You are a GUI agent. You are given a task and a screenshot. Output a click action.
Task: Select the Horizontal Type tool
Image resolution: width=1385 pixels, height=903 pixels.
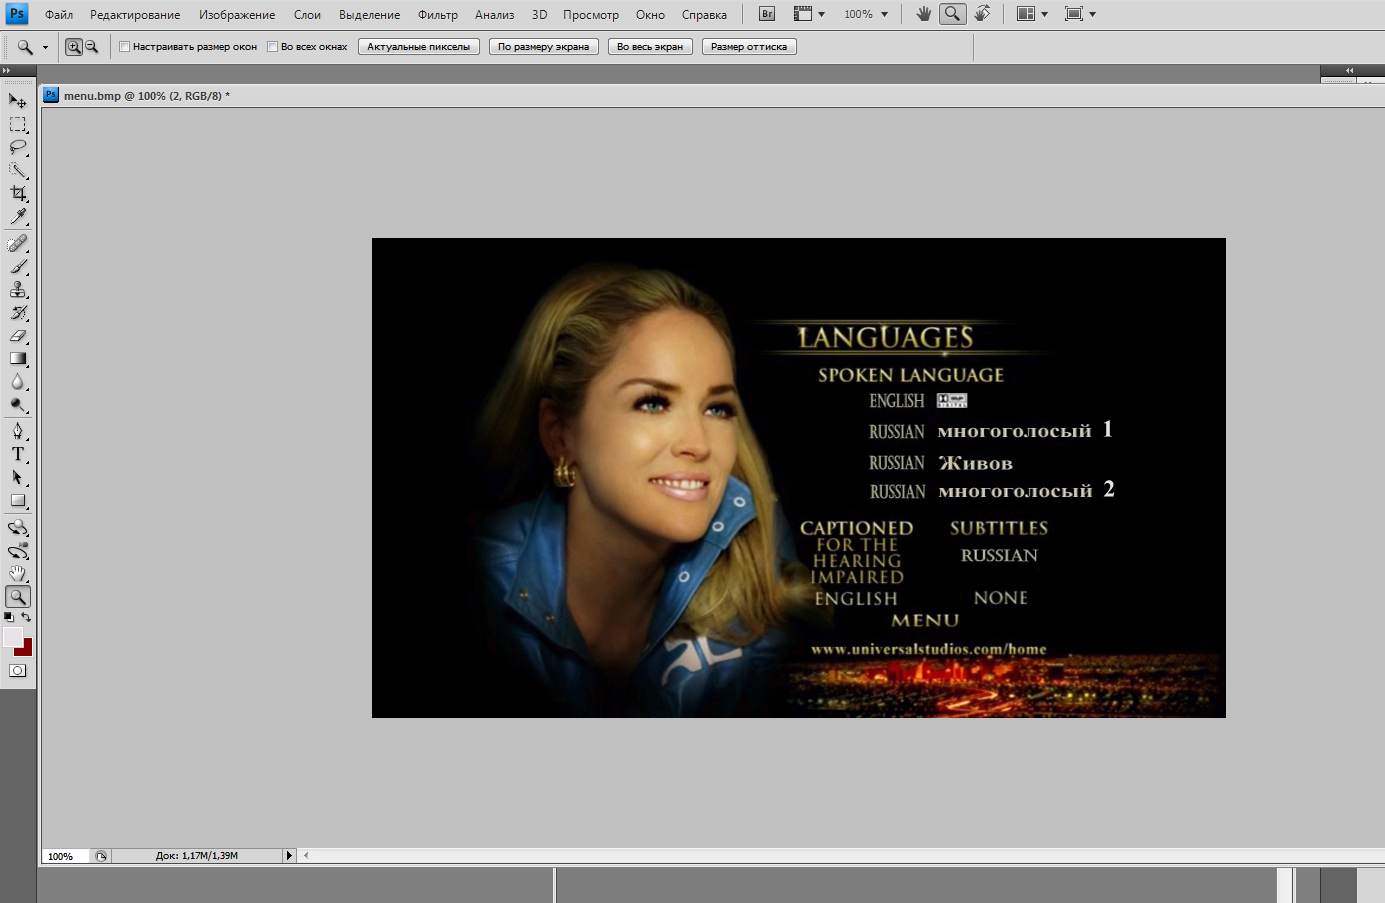(18, 455)
